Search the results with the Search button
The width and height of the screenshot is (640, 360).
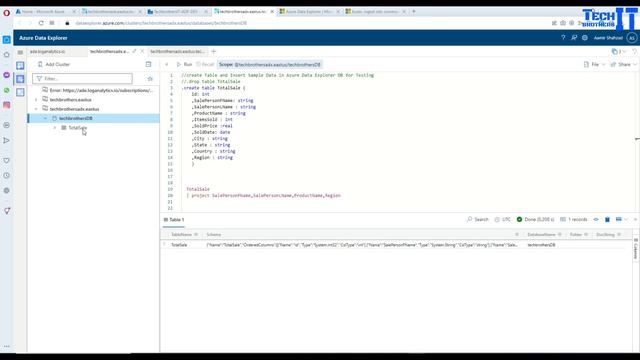478,220
